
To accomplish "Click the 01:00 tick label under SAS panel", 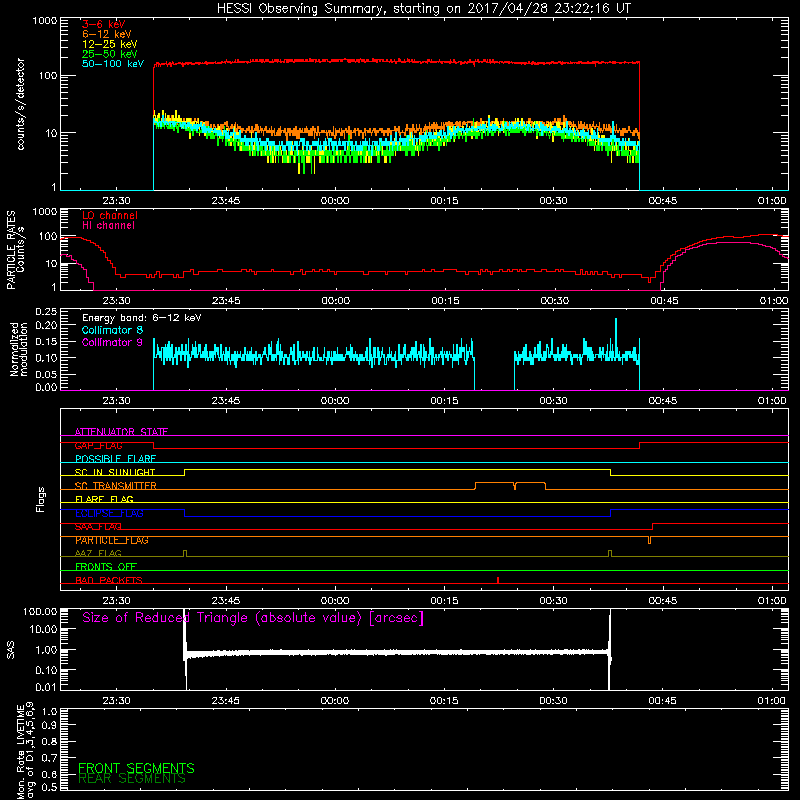I will (771, 701).
